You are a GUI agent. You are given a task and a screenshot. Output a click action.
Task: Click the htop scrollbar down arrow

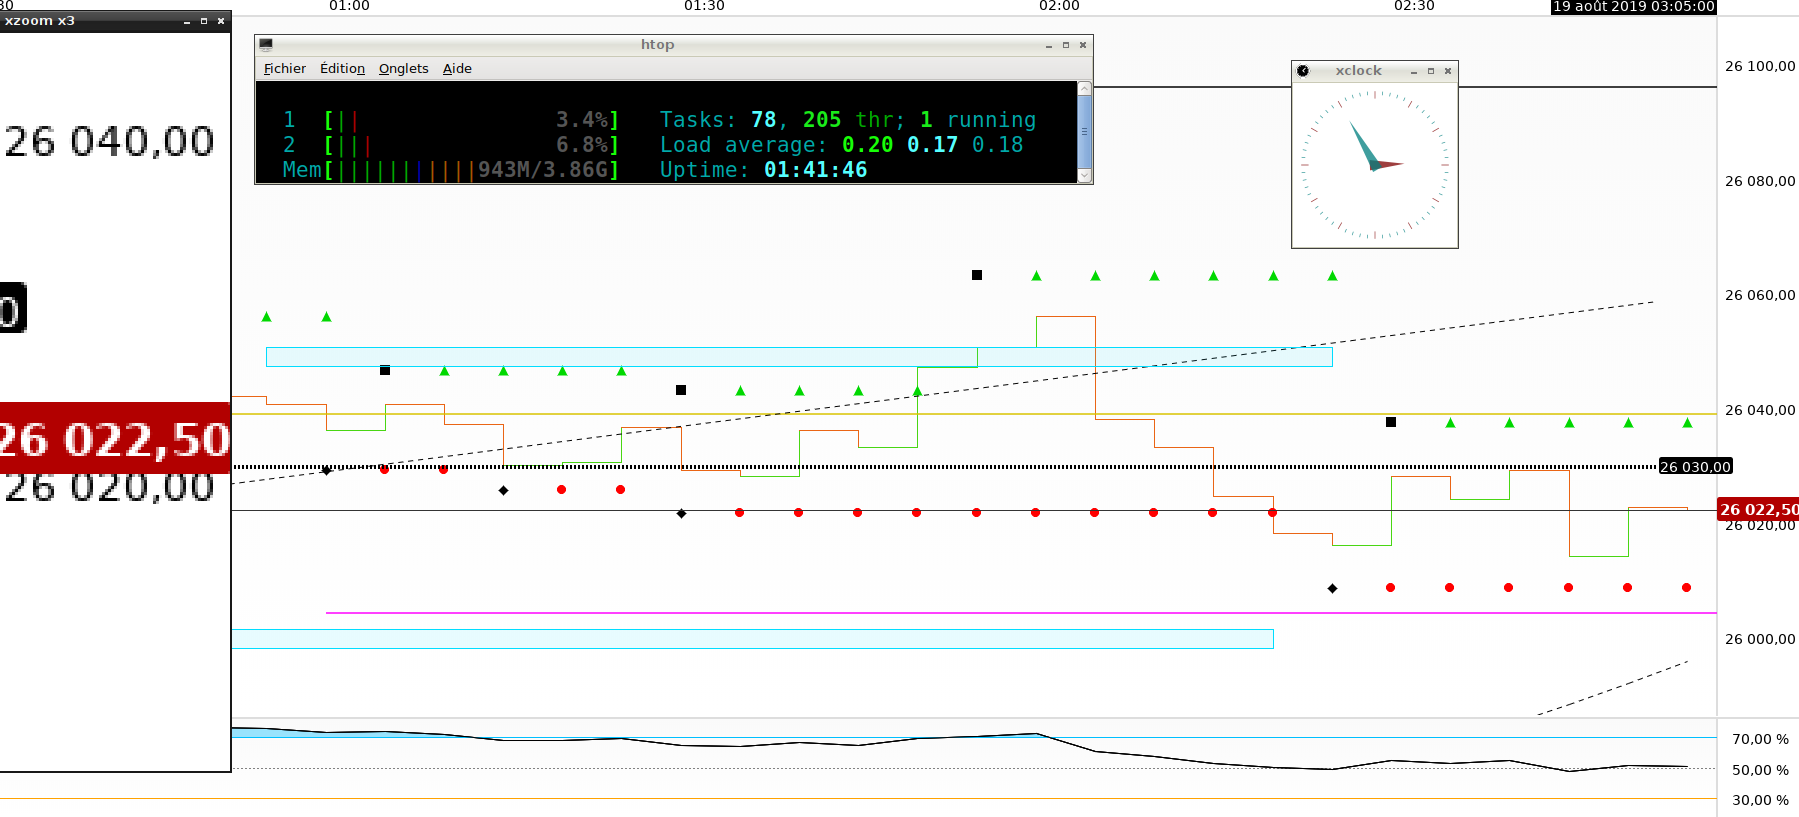(x=1084, y=176)
